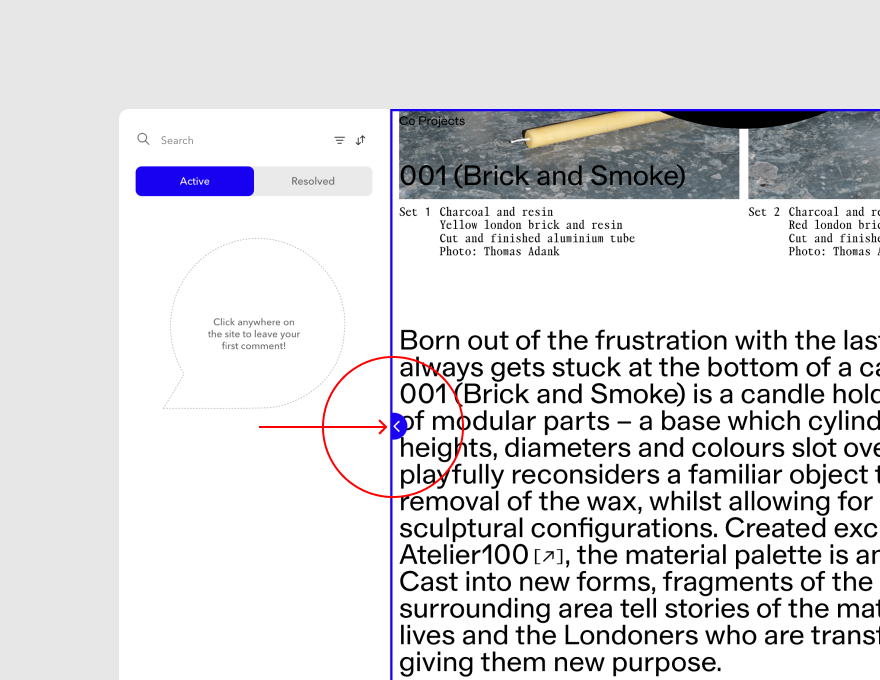This screenshot has width=880, height=680.
Task: Open the comment filter icon
Action: click(339, 141)
